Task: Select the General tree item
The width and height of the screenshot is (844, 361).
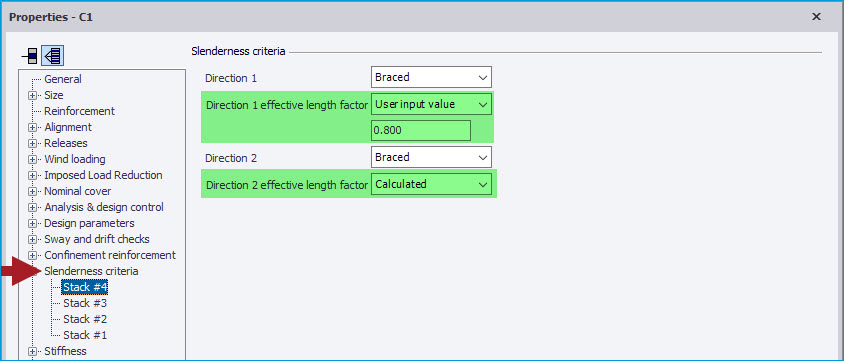Action: click(63, 79)
